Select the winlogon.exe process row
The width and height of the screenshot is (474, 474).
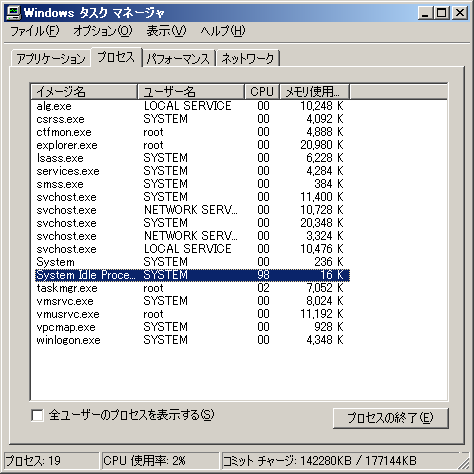192,340
